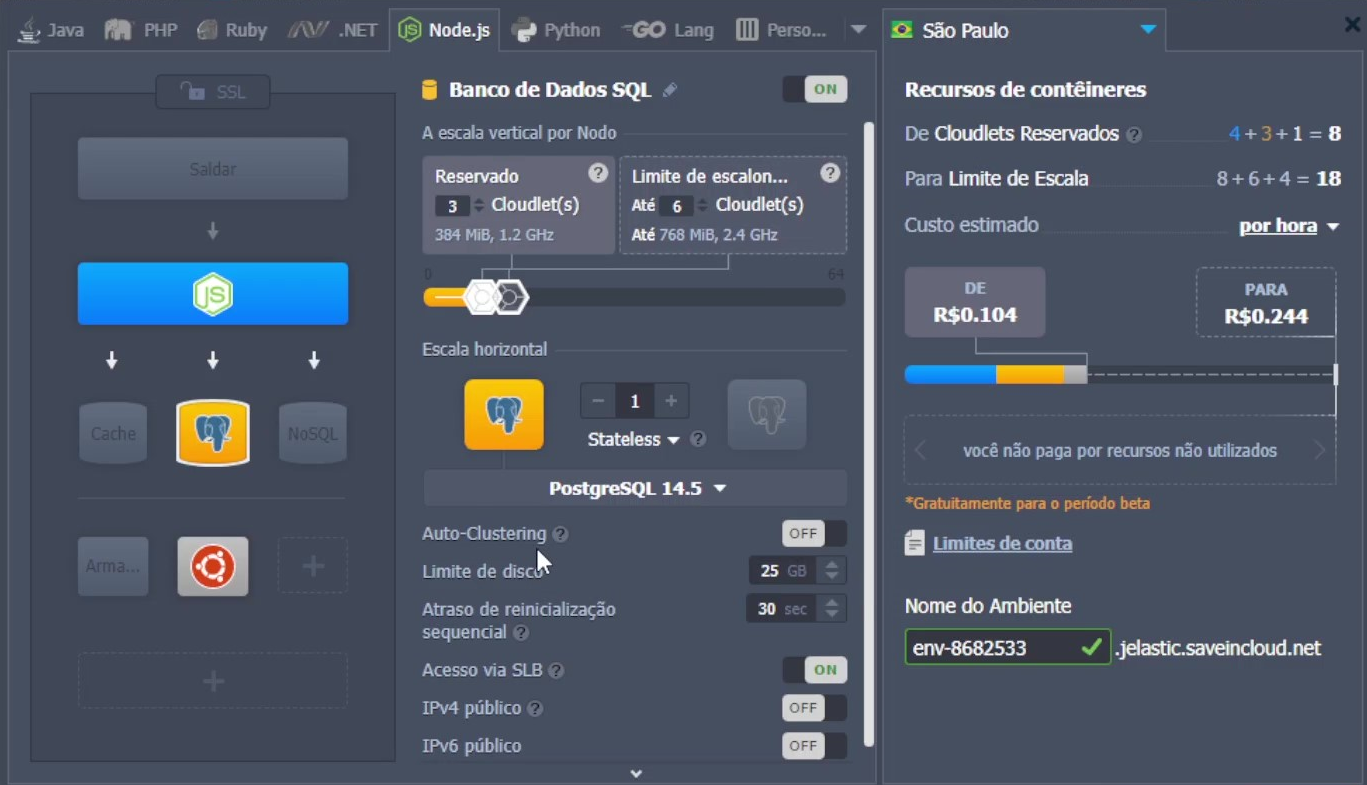Toggle IPv4 público switch

pyautogui.click(x=814, y=708)
